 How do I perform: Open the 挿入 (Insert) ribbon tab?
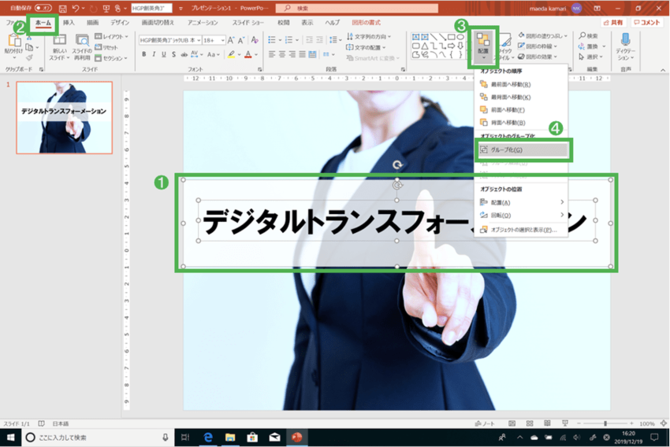pos(68,23)
